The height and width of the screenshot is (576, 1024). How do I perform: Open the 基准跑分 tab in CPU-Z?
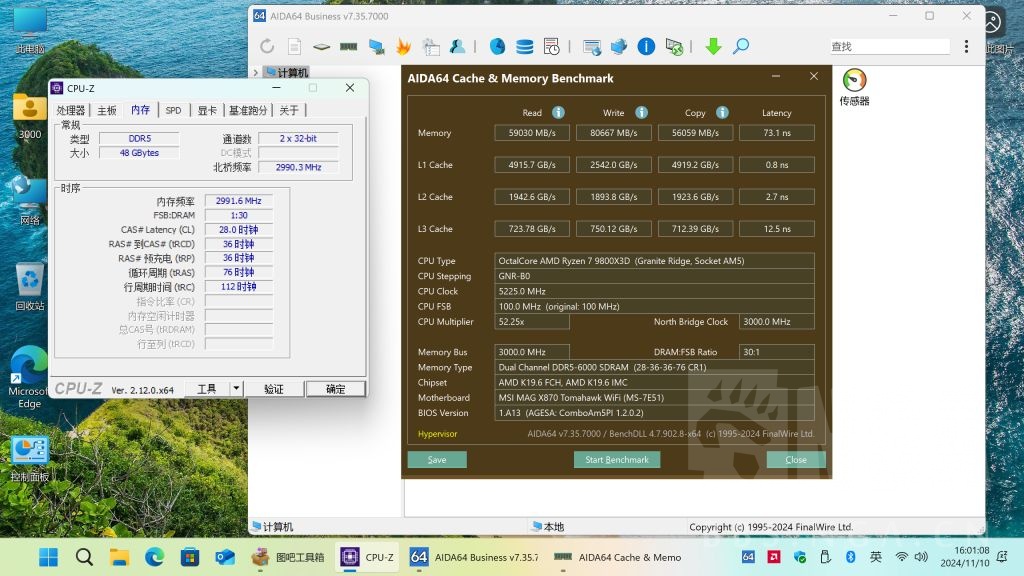click(x=247, y=110)
